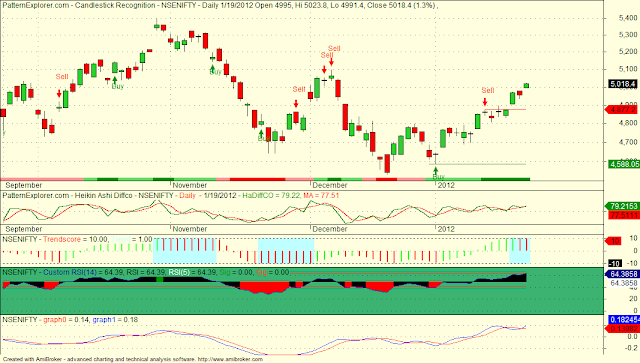Click the black 5,018.4 last price label
Viewport: 640px width, 363px height.
coord(622,84)
